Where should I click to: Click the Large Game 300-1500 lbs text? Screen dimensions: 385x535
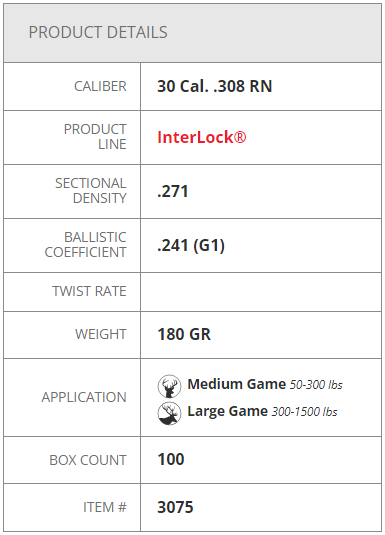pyautogui.click(x=262, y=411)
